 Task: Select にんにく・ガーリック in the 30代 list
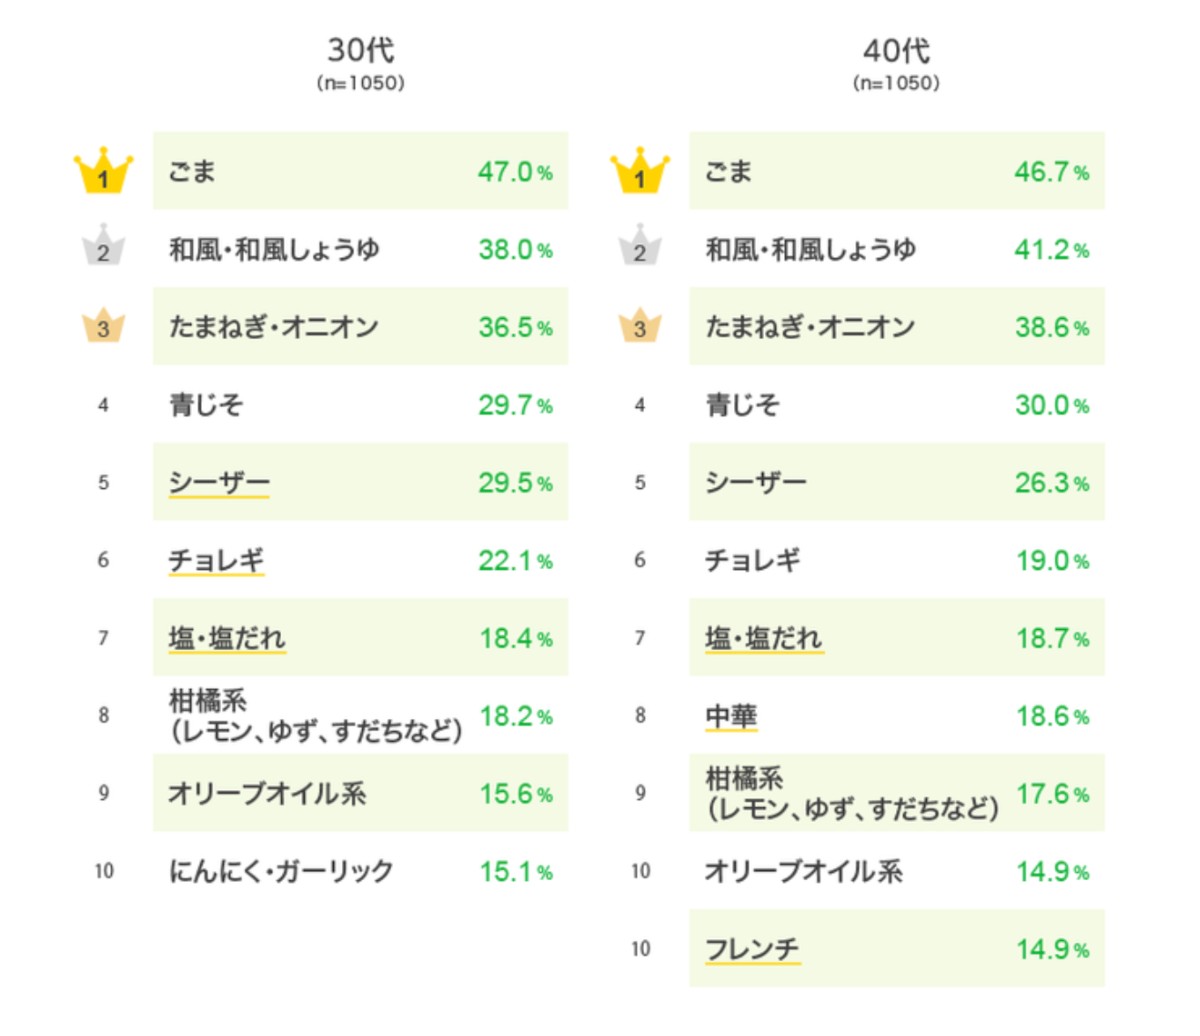tap(281, 871)
